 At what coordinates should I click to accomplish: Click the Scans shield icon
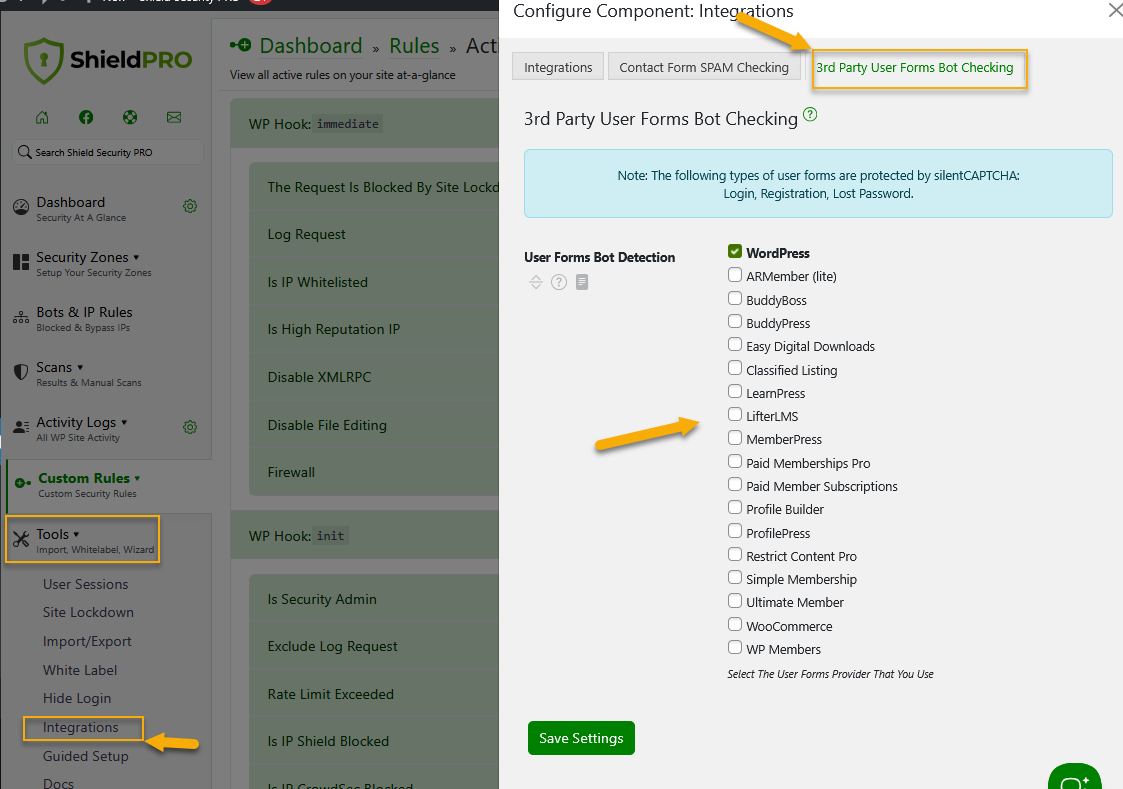[21, 372]
